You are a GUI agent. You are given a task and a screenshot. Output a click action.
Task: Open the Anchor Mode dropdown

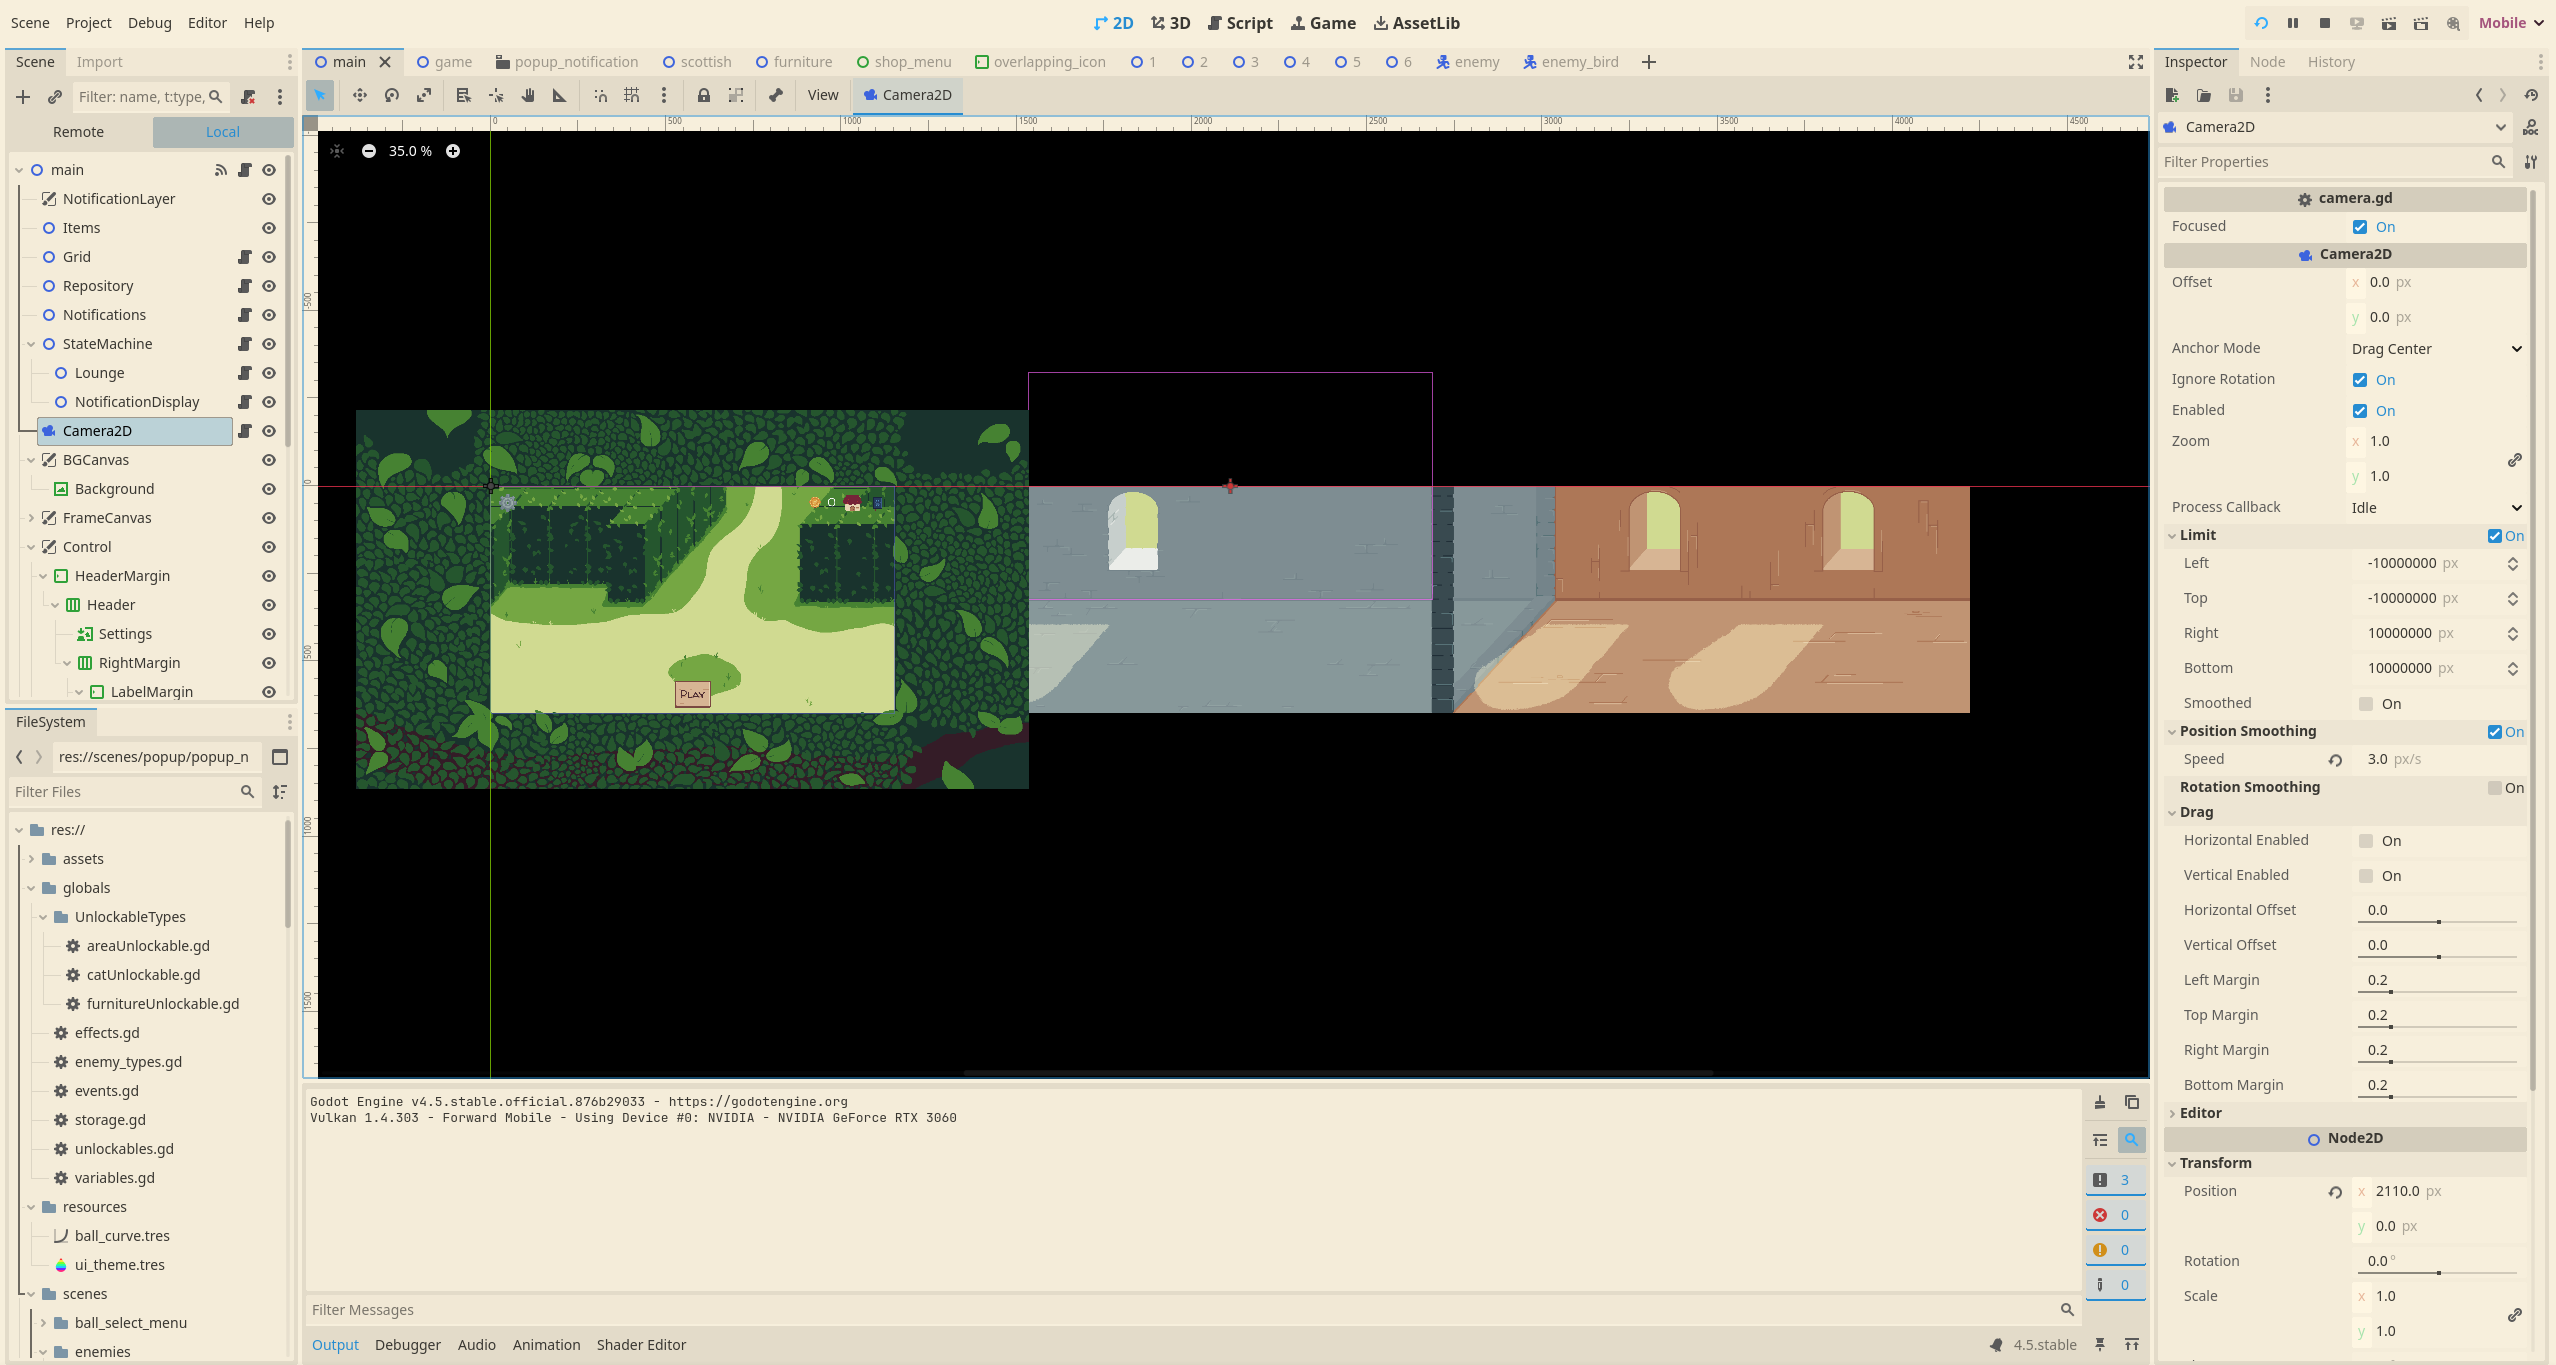click(2434, 349)
